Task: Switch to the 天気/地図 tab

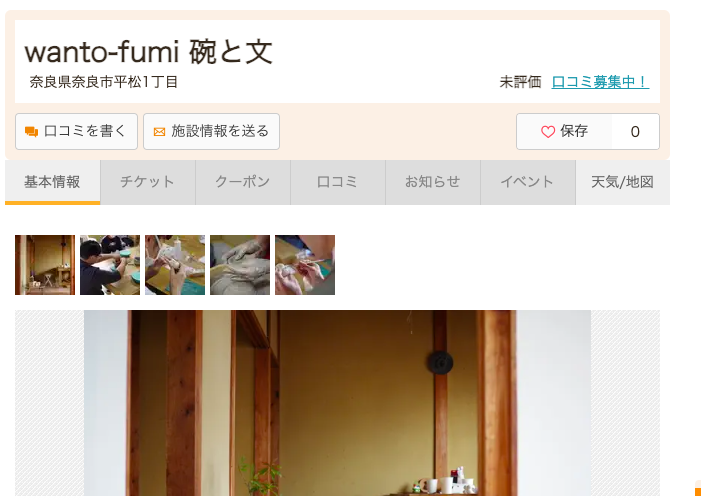Action: pyautogui.click(x=623, y=182)
